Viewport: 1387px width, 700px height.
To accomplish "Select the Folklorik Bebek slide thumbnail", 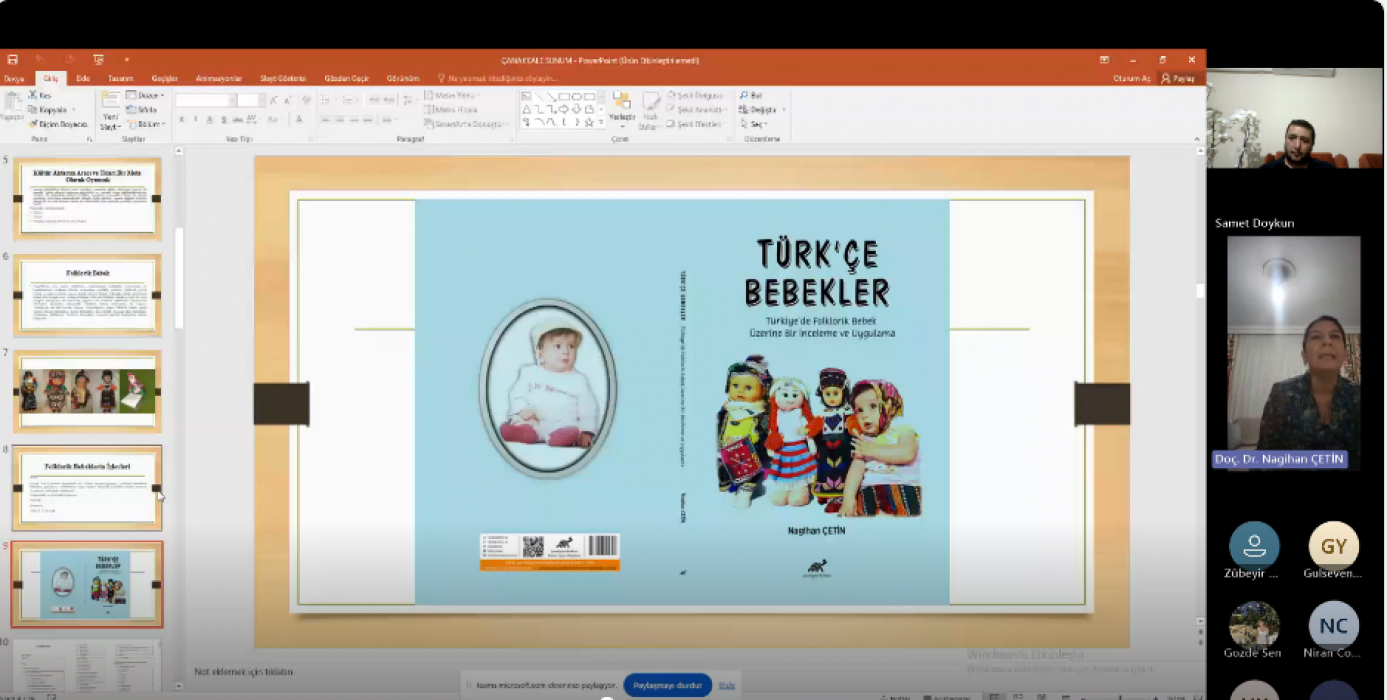I will [87, 295].
